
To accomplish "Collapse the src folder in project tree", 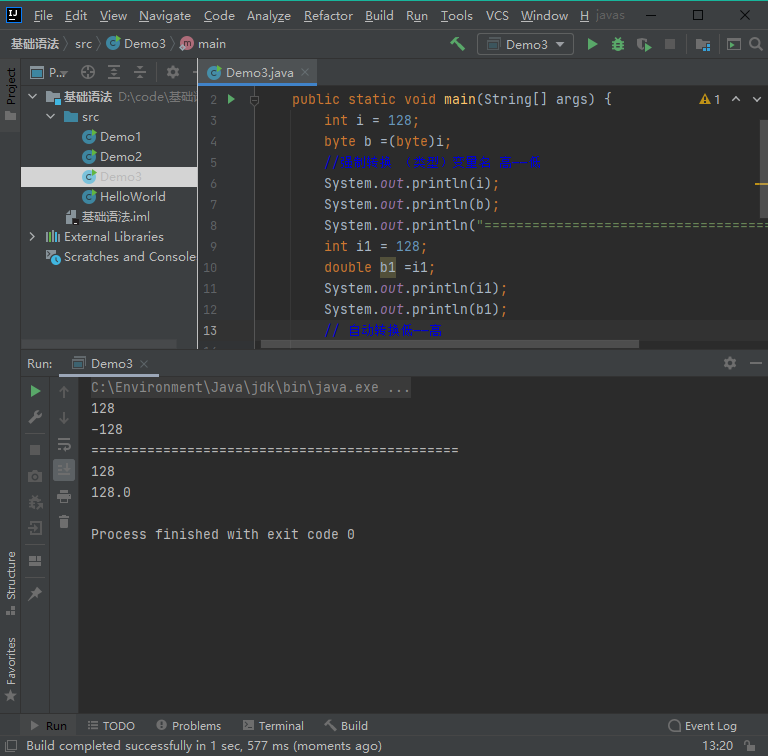I will click(x=50, y=117).
